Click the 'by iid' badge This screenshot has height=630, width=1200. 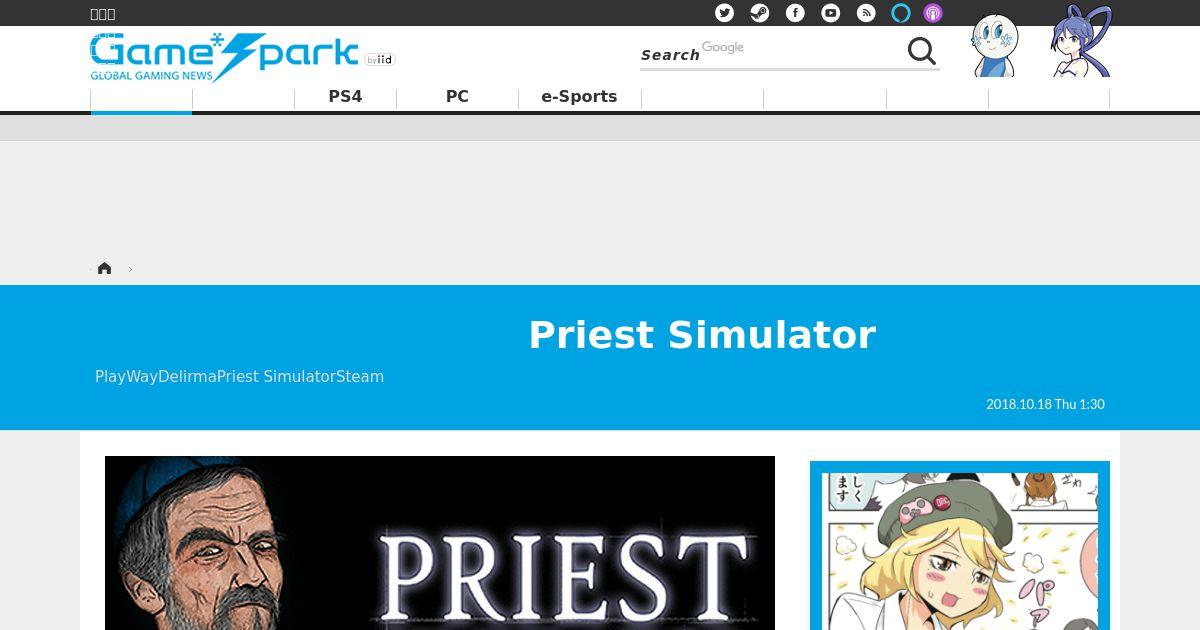(380, 60)
